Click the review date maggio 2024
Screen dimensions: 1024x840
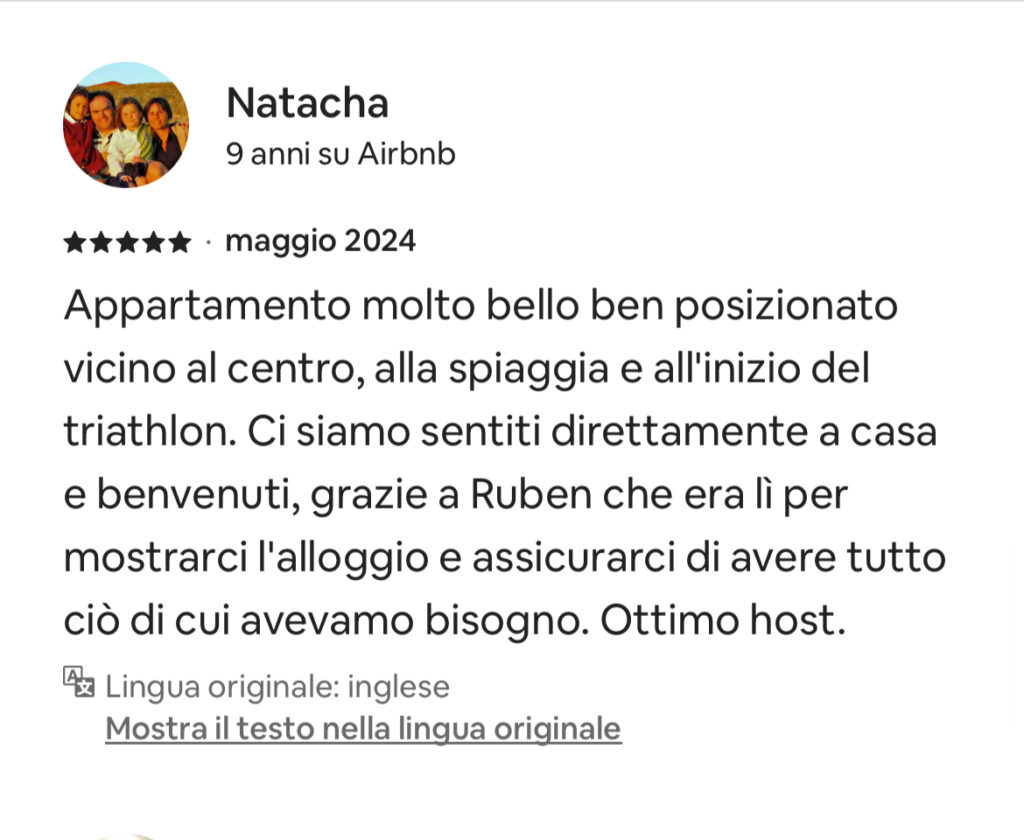click(321, 242)
